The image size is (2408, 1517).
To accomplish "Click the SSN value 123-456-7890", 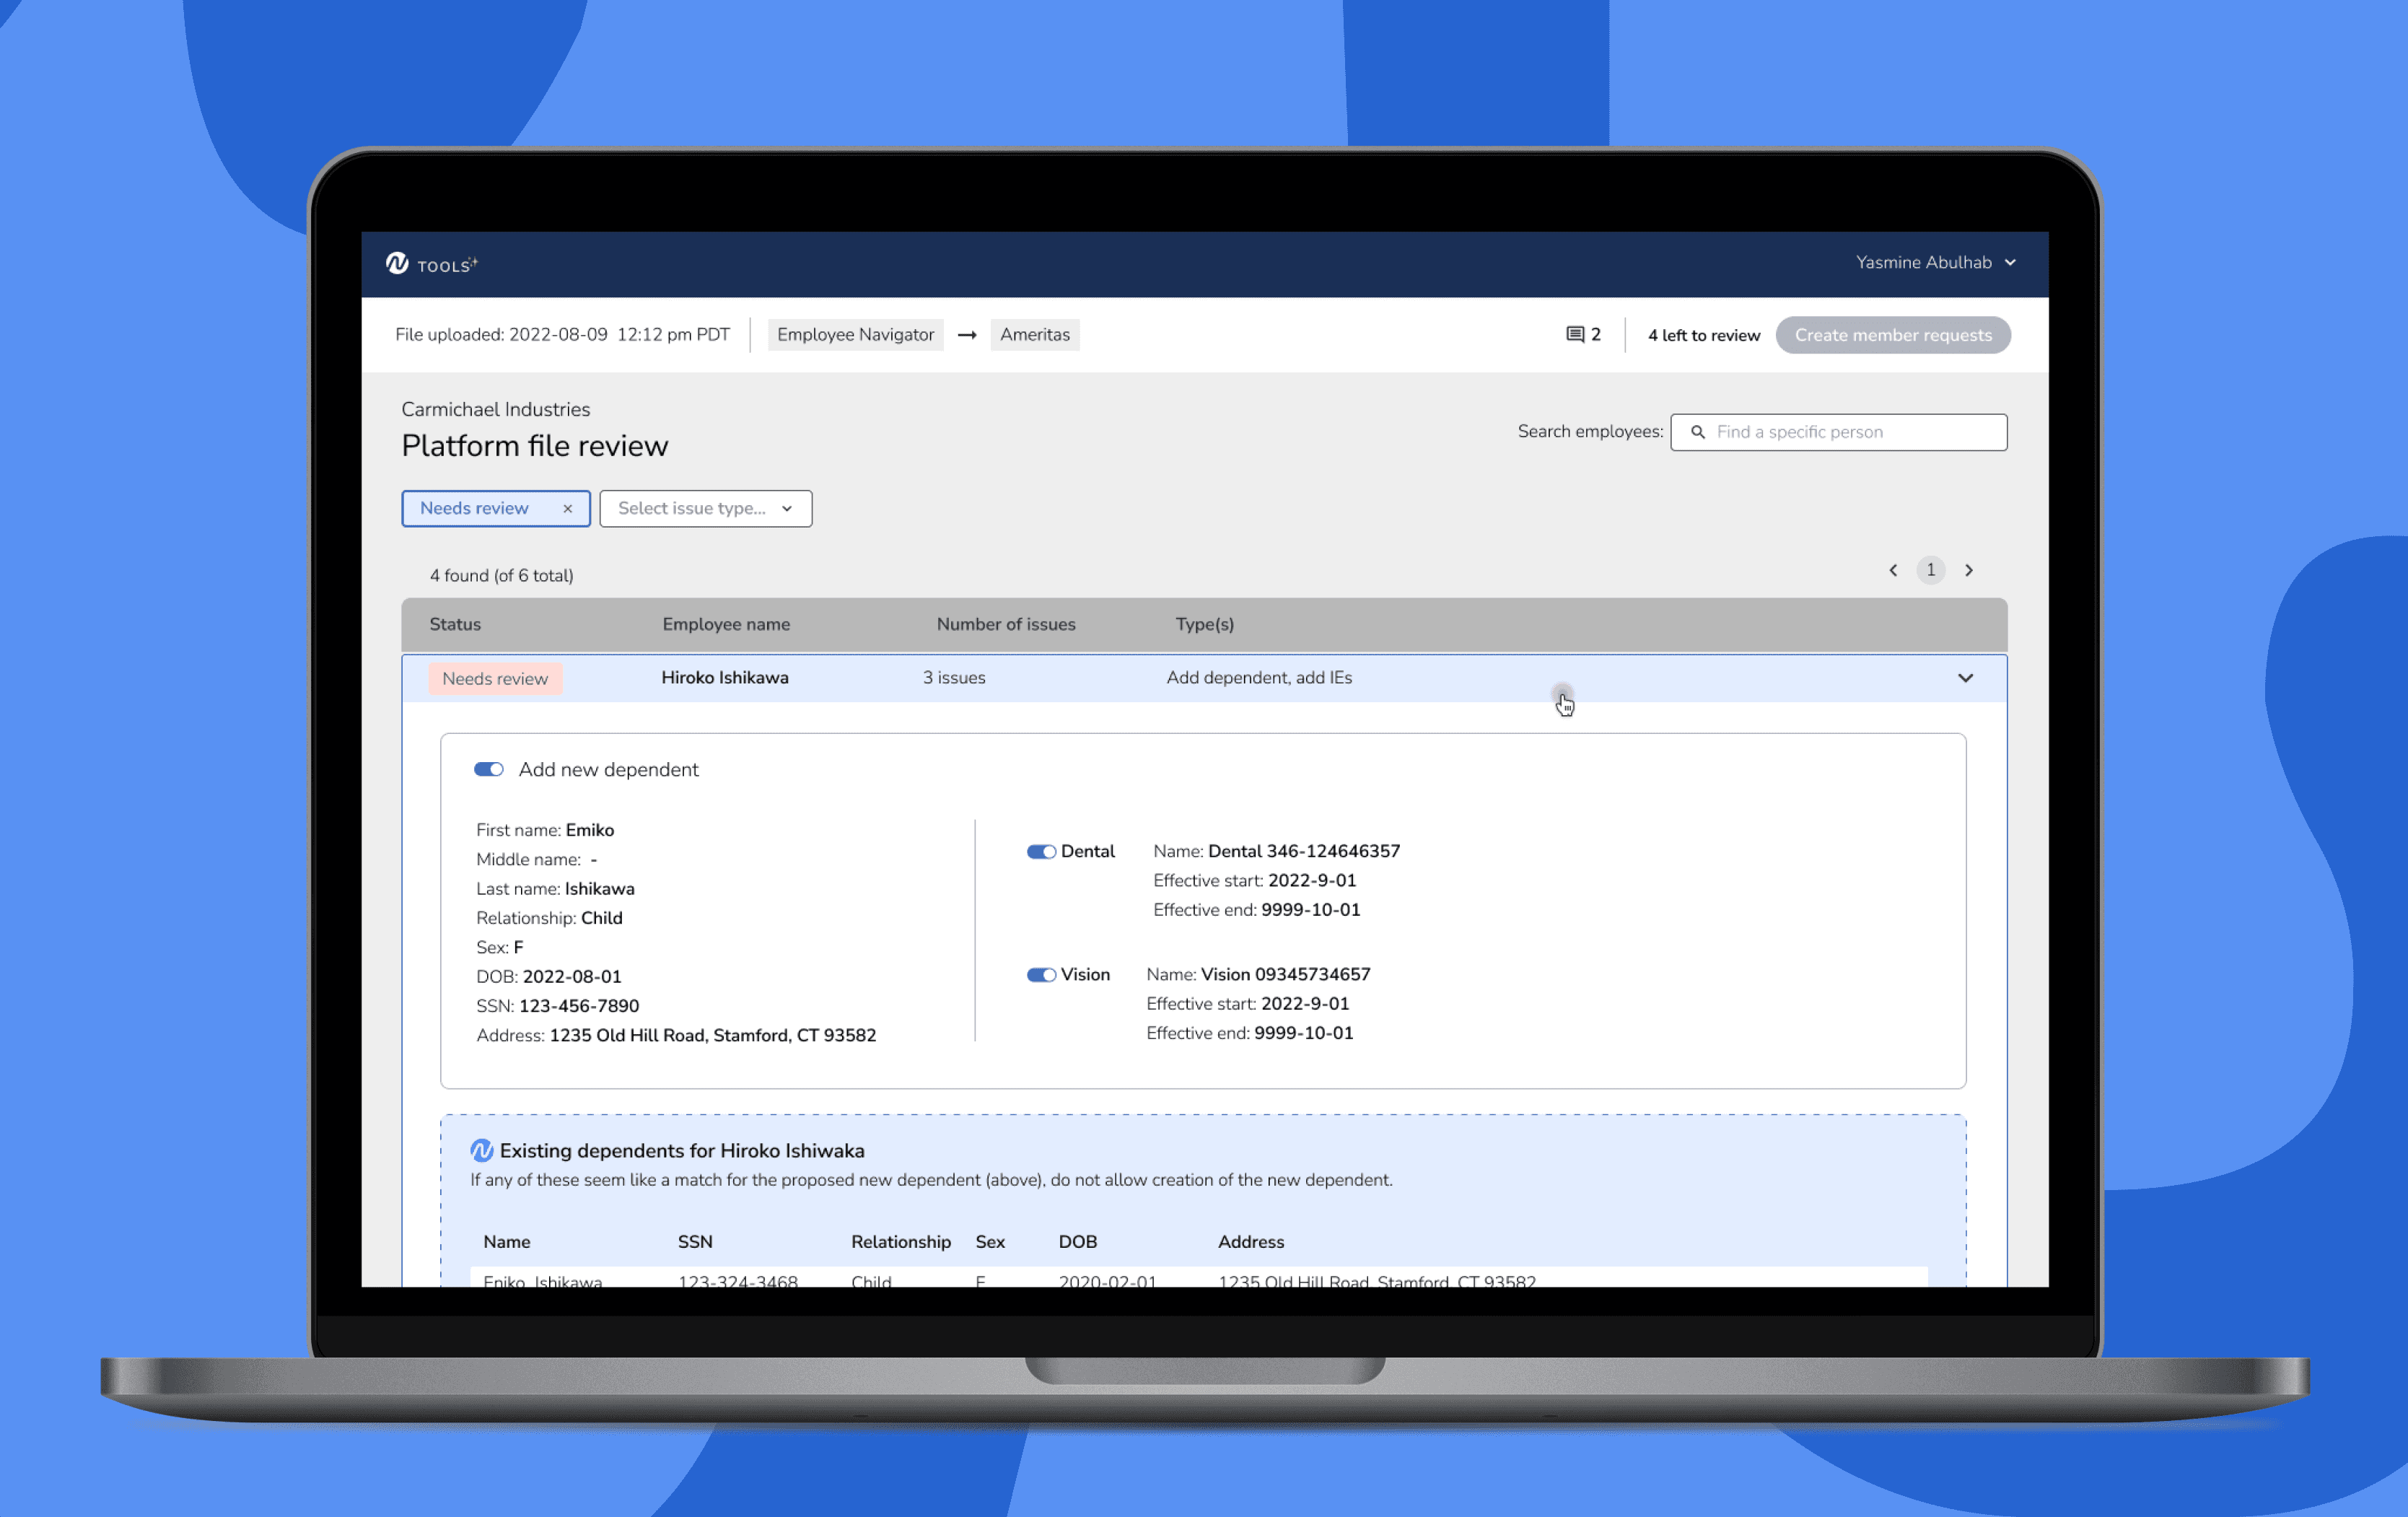I will 579,1006.
